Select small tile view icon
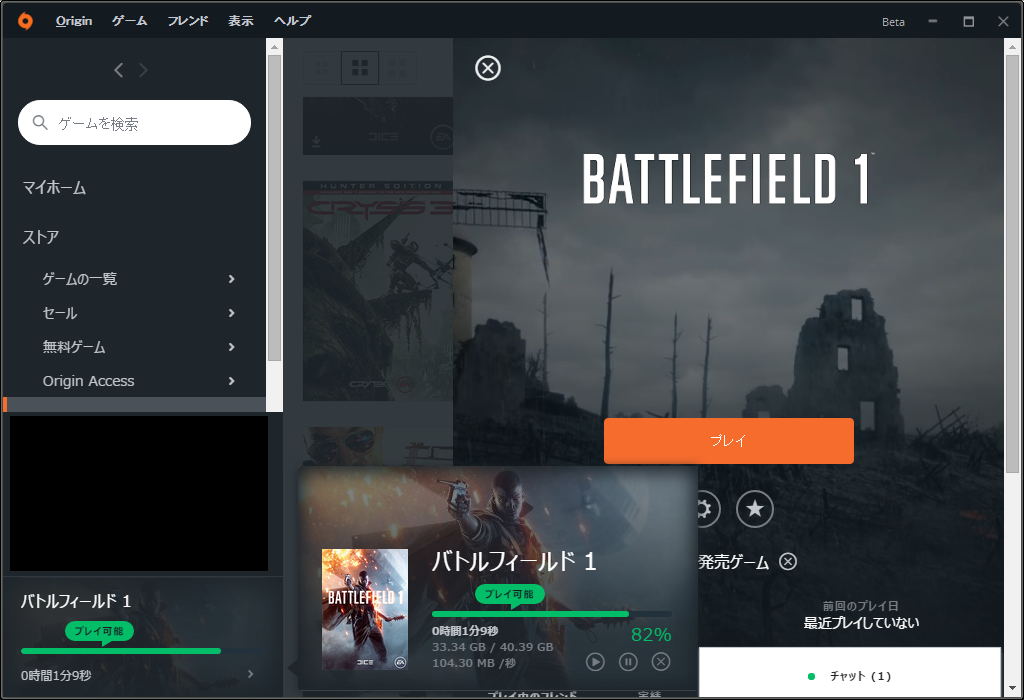Image resolution: width=1024 pixels, height=700 pixels. point(322,67)
